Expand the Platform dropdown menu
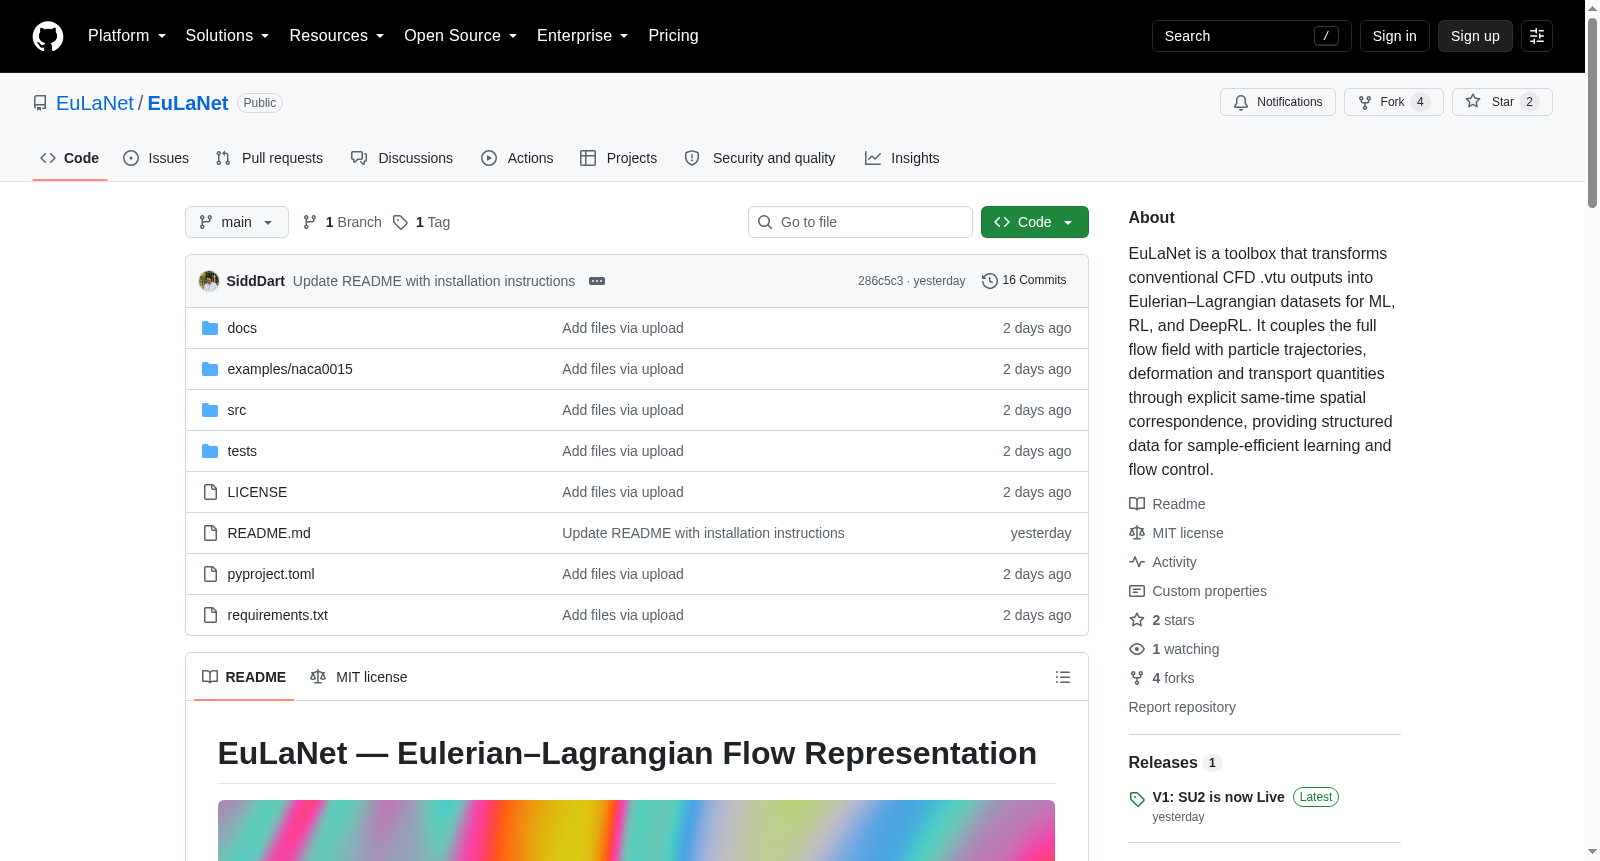 127,36
